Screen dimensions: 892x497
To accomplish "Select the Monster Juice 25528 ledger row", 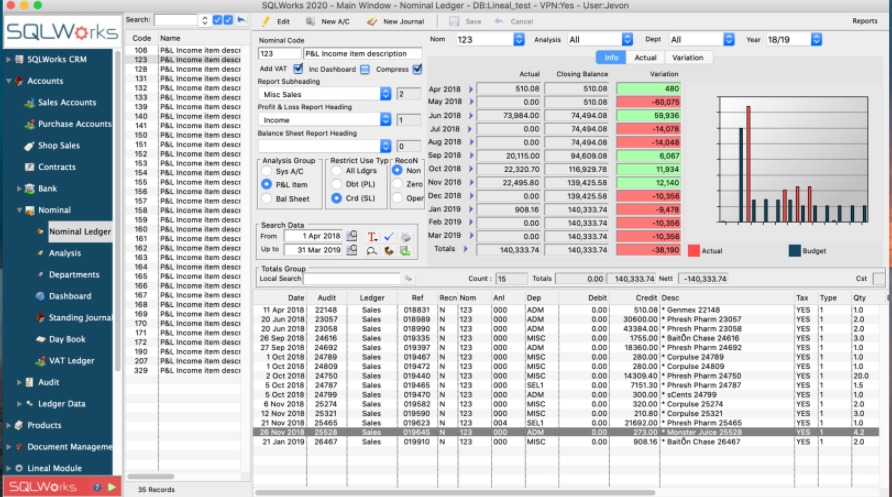I will (565, 432).
